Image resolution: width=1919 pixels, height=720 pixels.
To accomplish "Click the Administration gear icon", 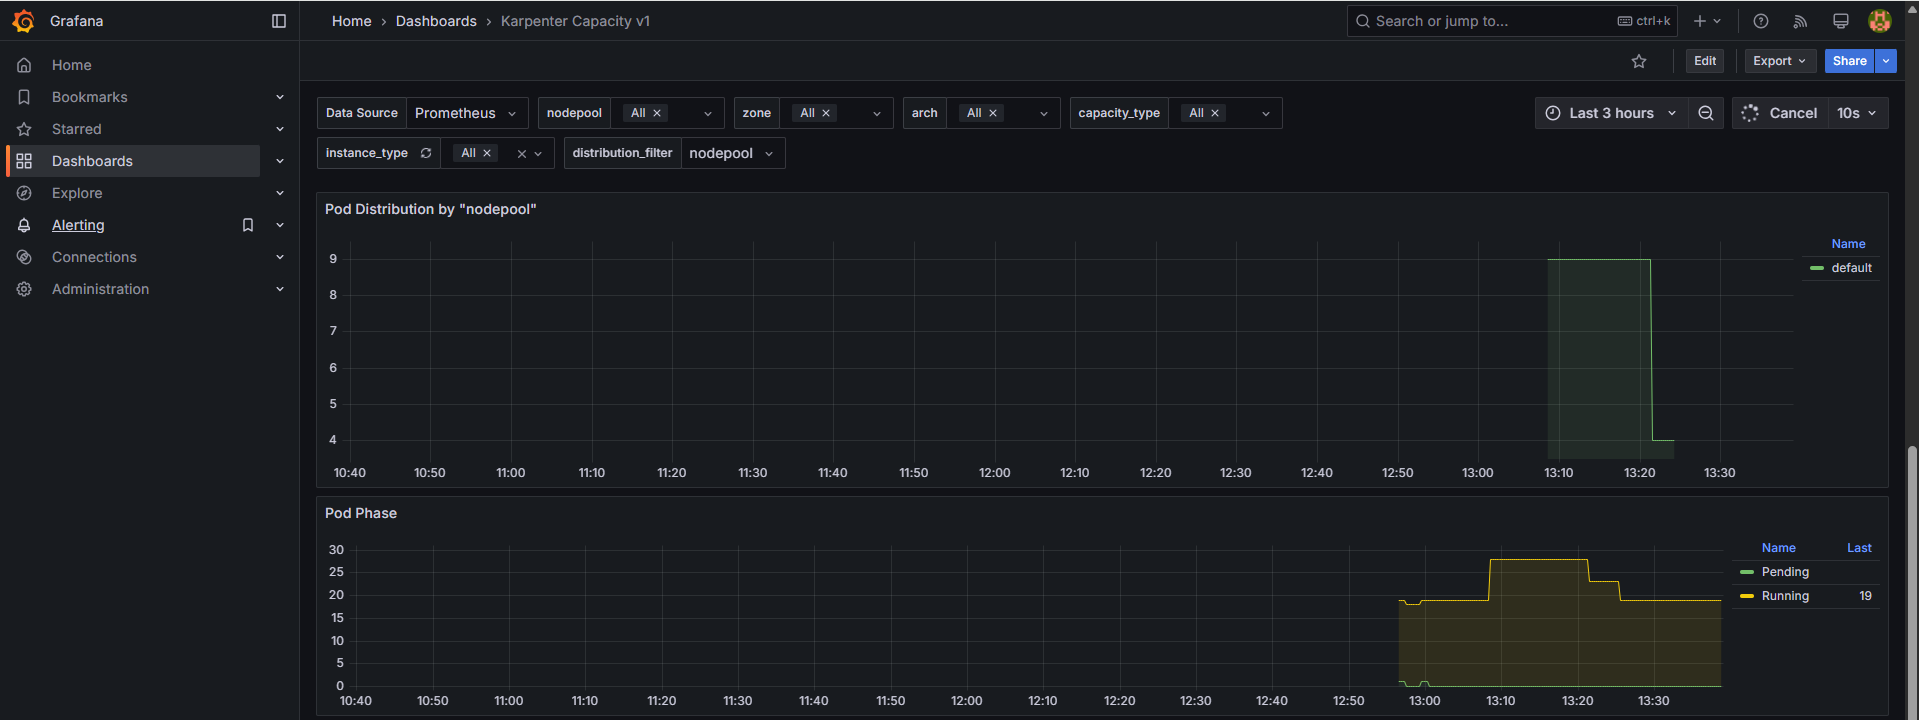I will (24, 289).
